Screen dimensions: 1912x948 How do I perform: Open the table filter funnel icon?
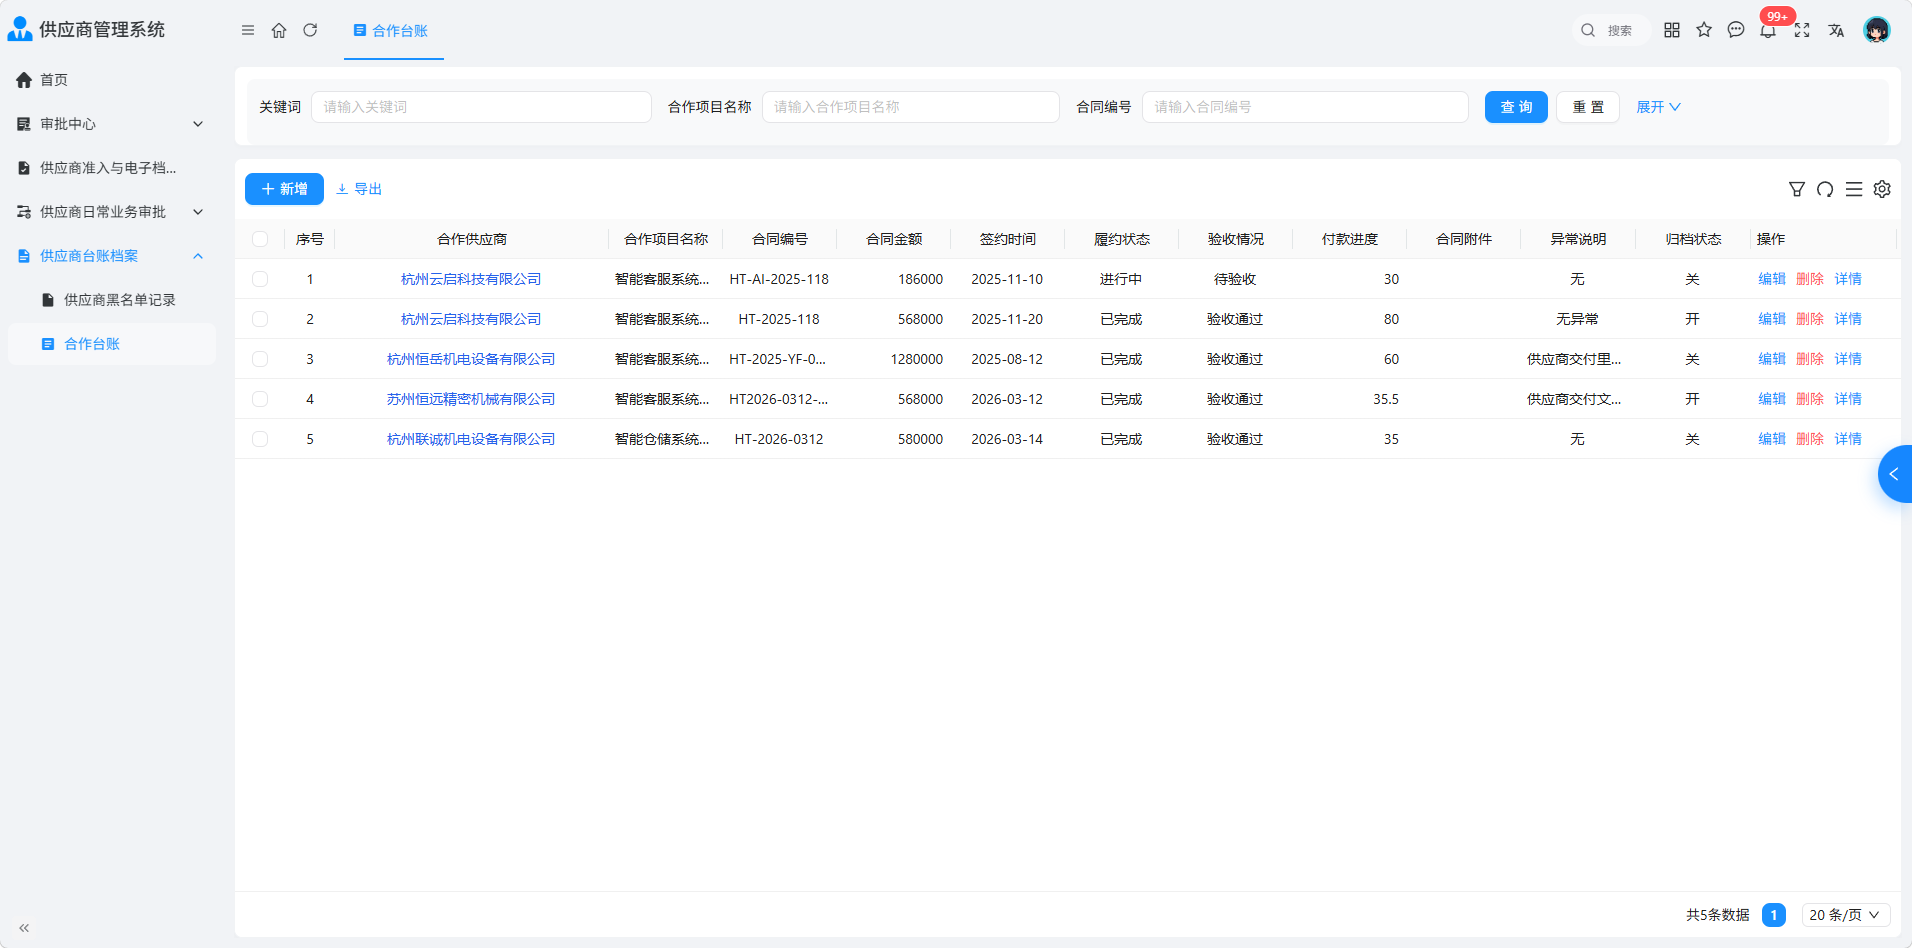point(1797,189)
